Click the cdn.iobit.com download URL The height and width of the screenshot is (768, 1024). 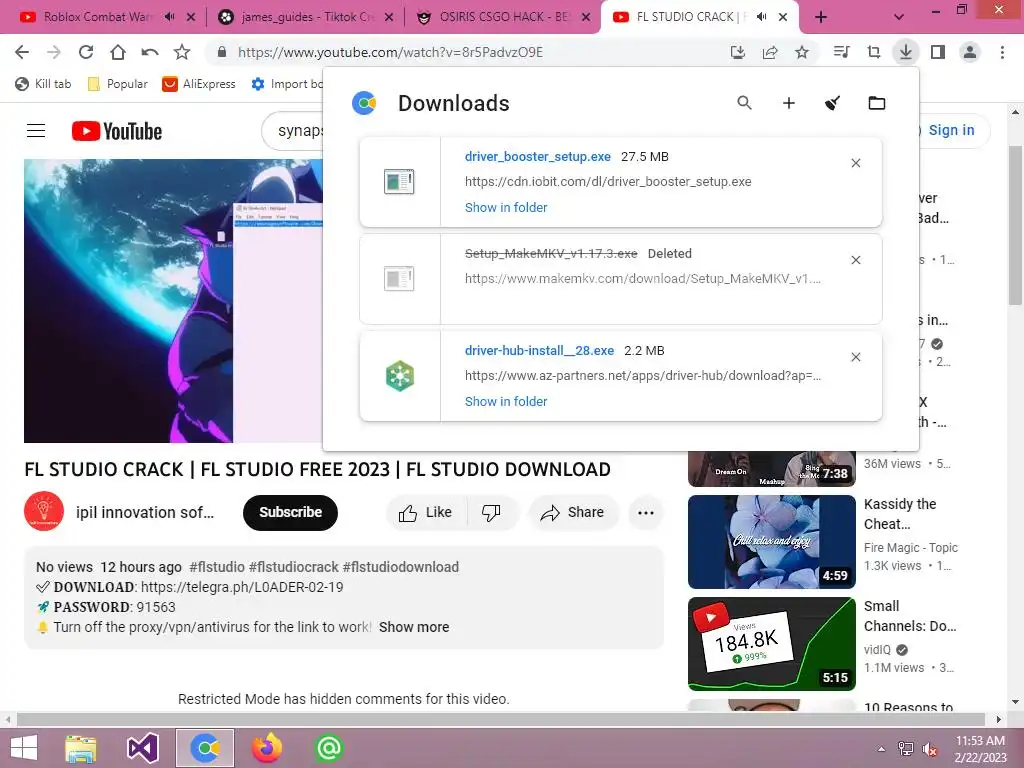(x=608, y=182)
